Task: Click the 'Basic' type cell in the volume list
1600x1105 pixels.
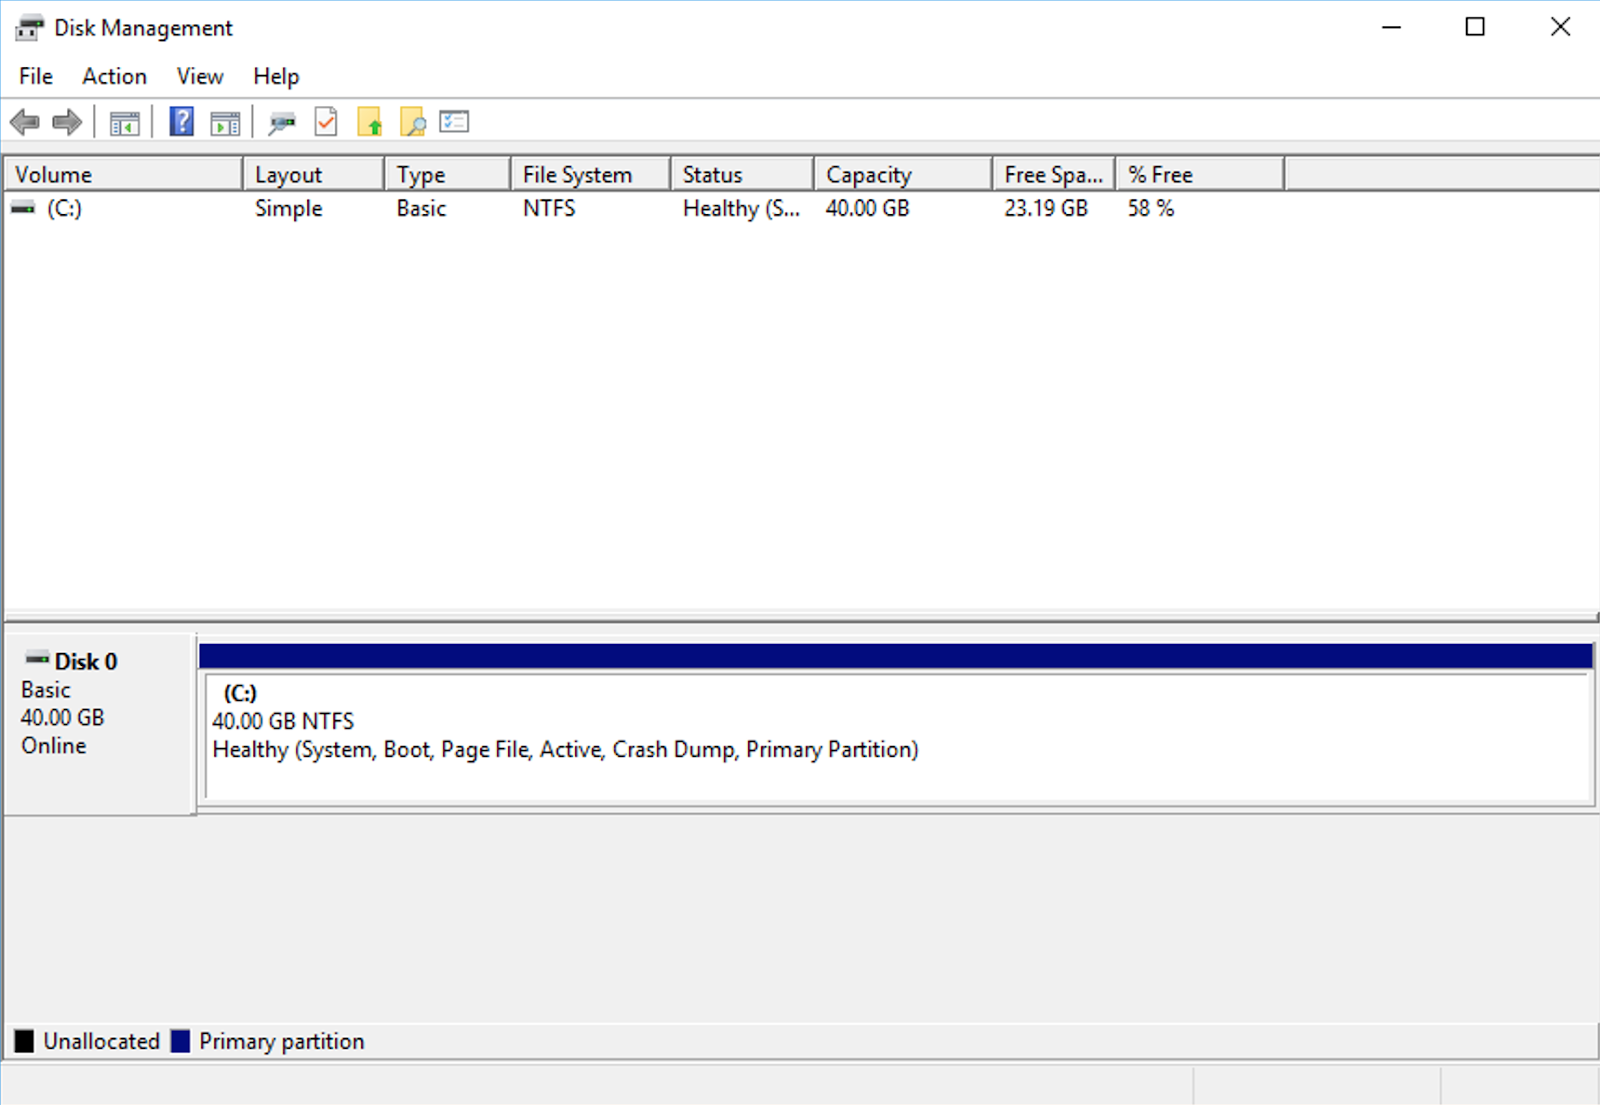Action: click(x=421, y=208)
